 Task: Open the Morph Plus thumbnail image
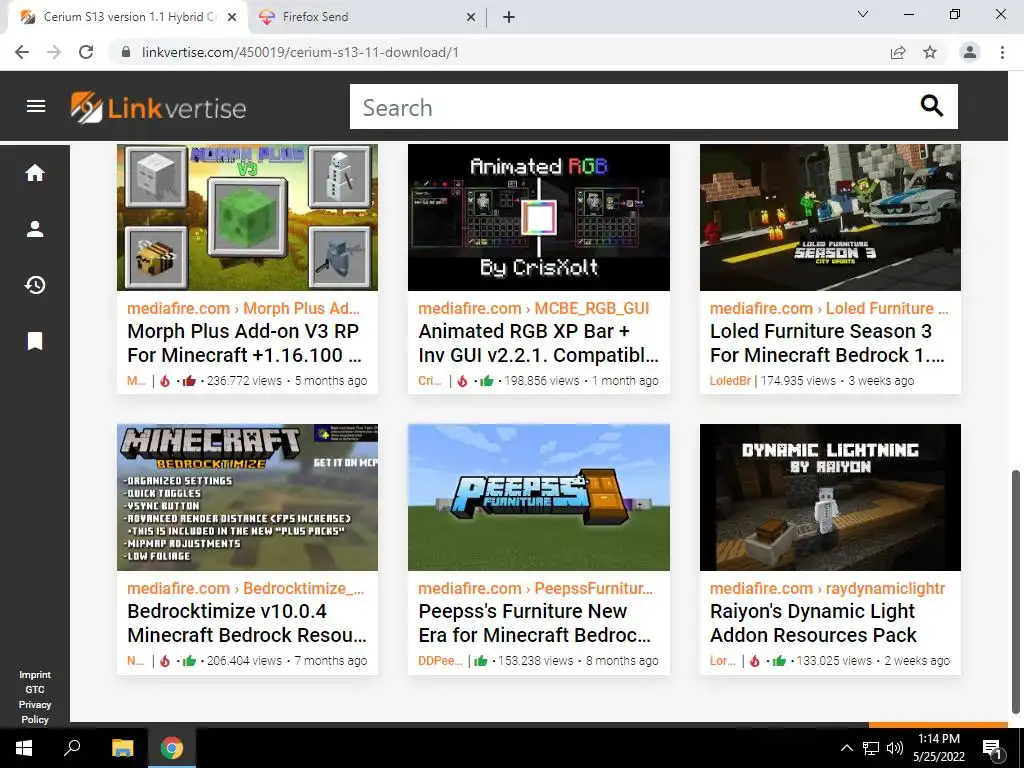248,217
